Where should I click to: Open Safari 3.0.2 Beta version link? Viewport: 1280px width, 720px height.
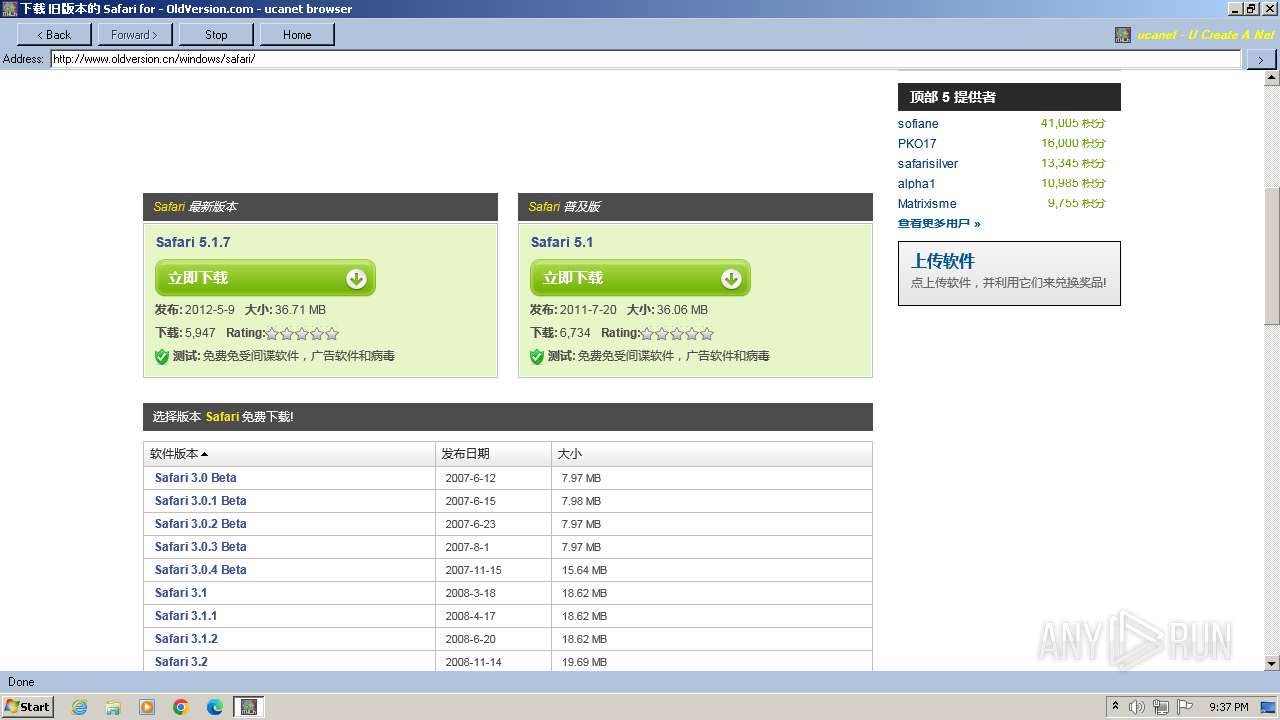click(200, 524)
